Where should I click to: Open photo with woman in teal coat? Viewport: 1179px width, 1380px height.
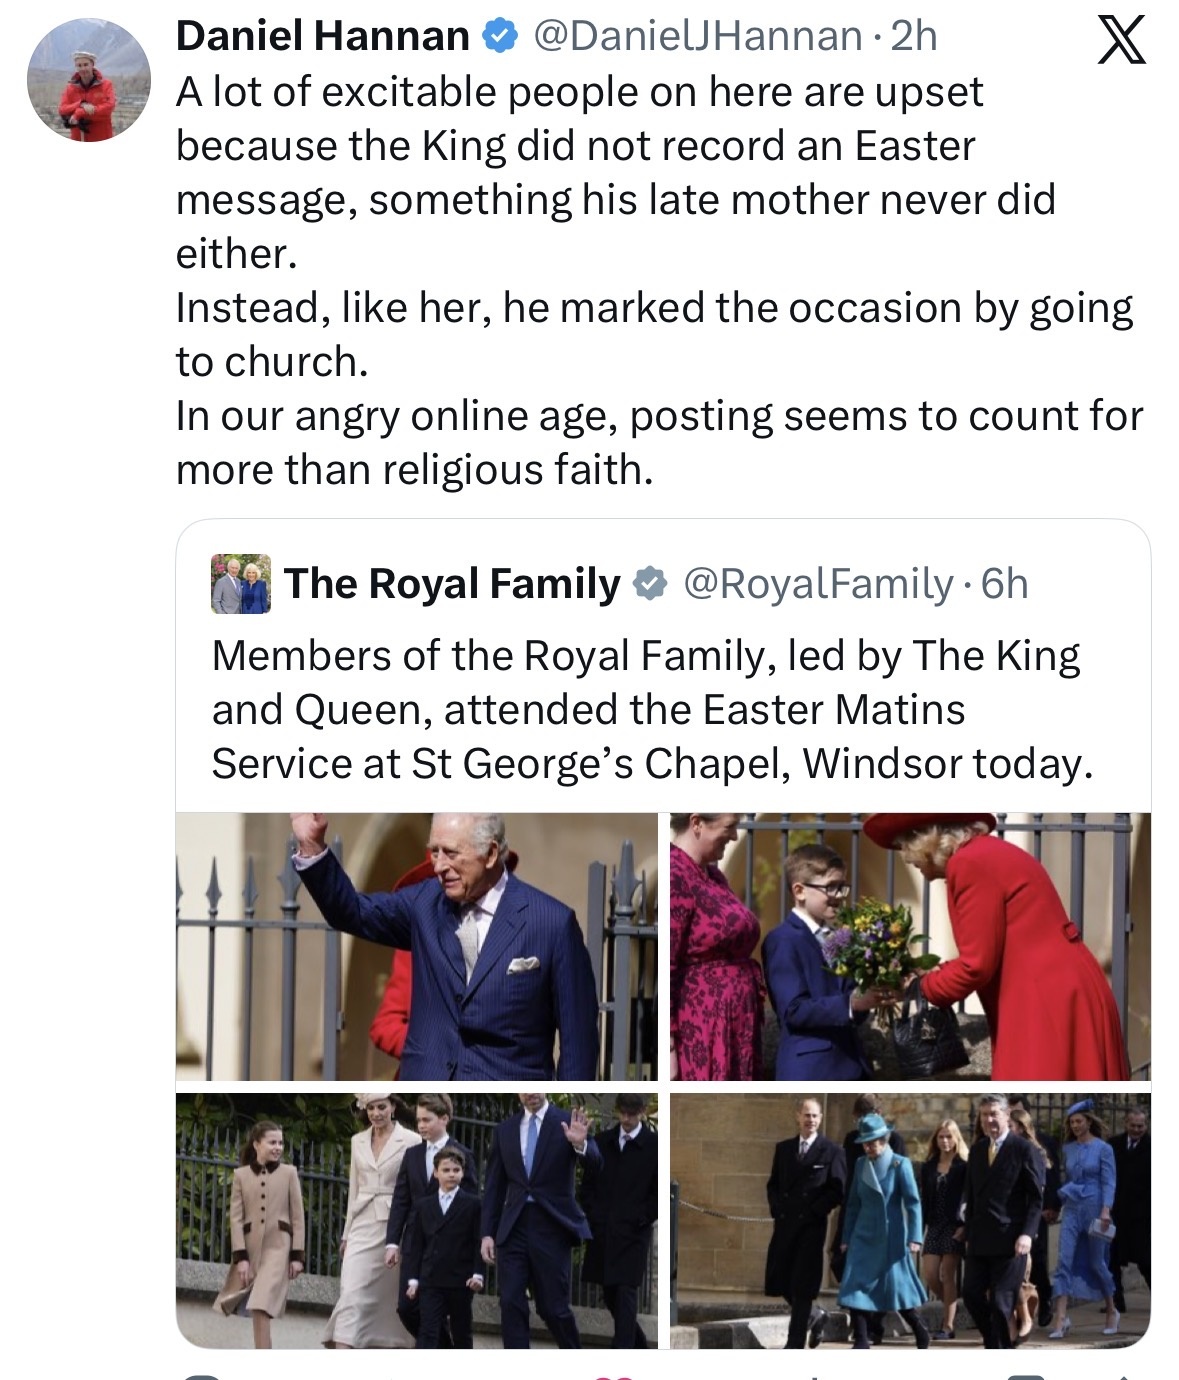click(x=910, y=1220)
